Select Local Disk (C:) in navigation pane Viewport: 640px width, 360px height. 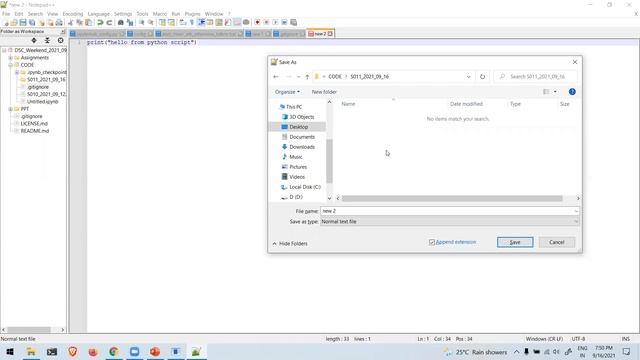pos(304,187)
